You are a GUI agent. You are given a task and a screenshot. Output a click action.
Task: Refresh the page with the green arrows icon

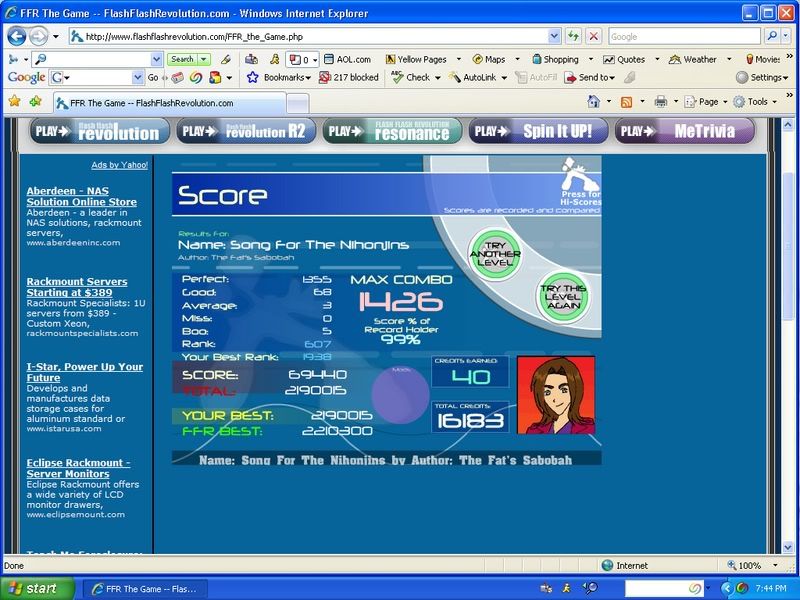click(574, 36)
